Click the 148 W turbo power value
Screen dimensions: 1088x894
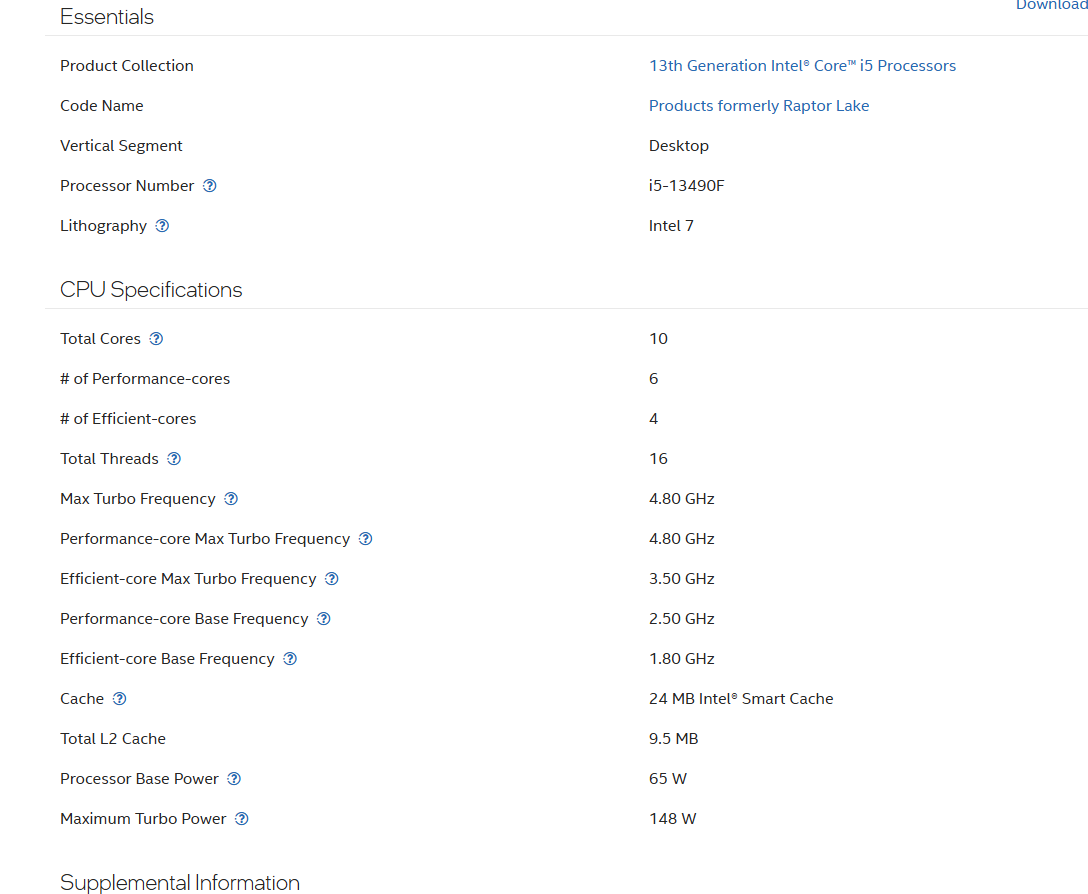[x=672, y=819]
